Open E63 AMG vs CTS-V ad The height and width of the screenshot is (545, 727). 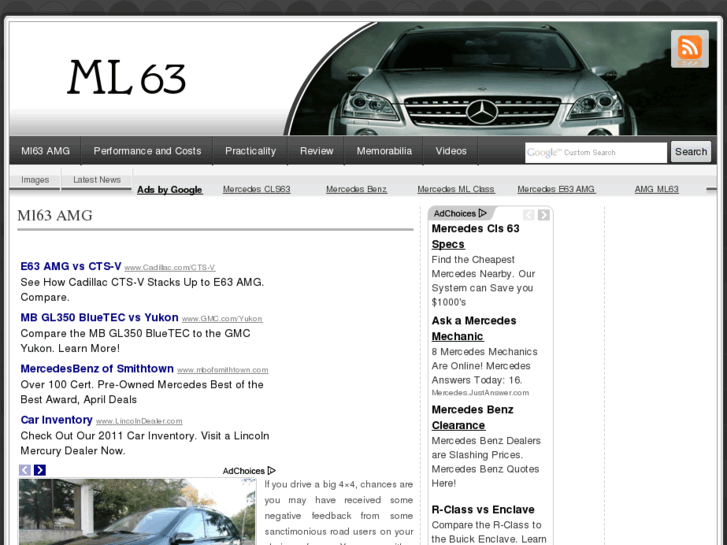[x=70, y=266]
